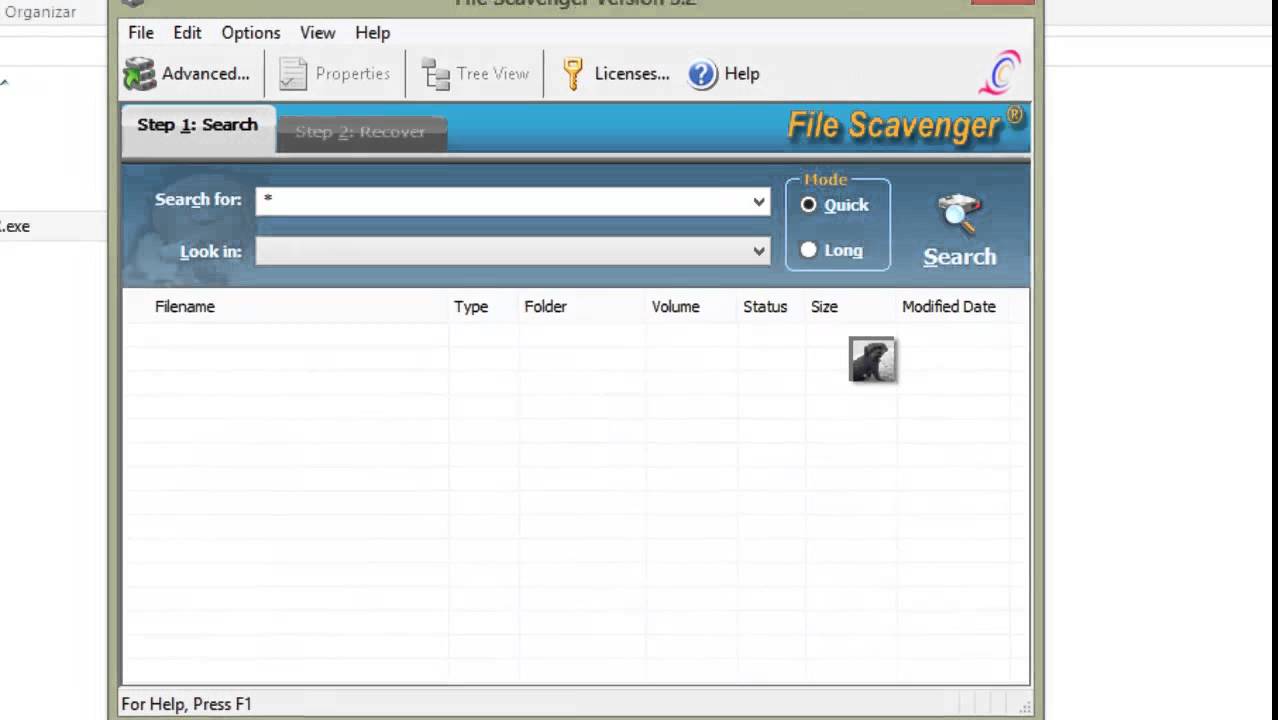Select the Quick mode radio button
Image resolution: width=1278 pixels, height=720 pixels.
tap(809, 205)
